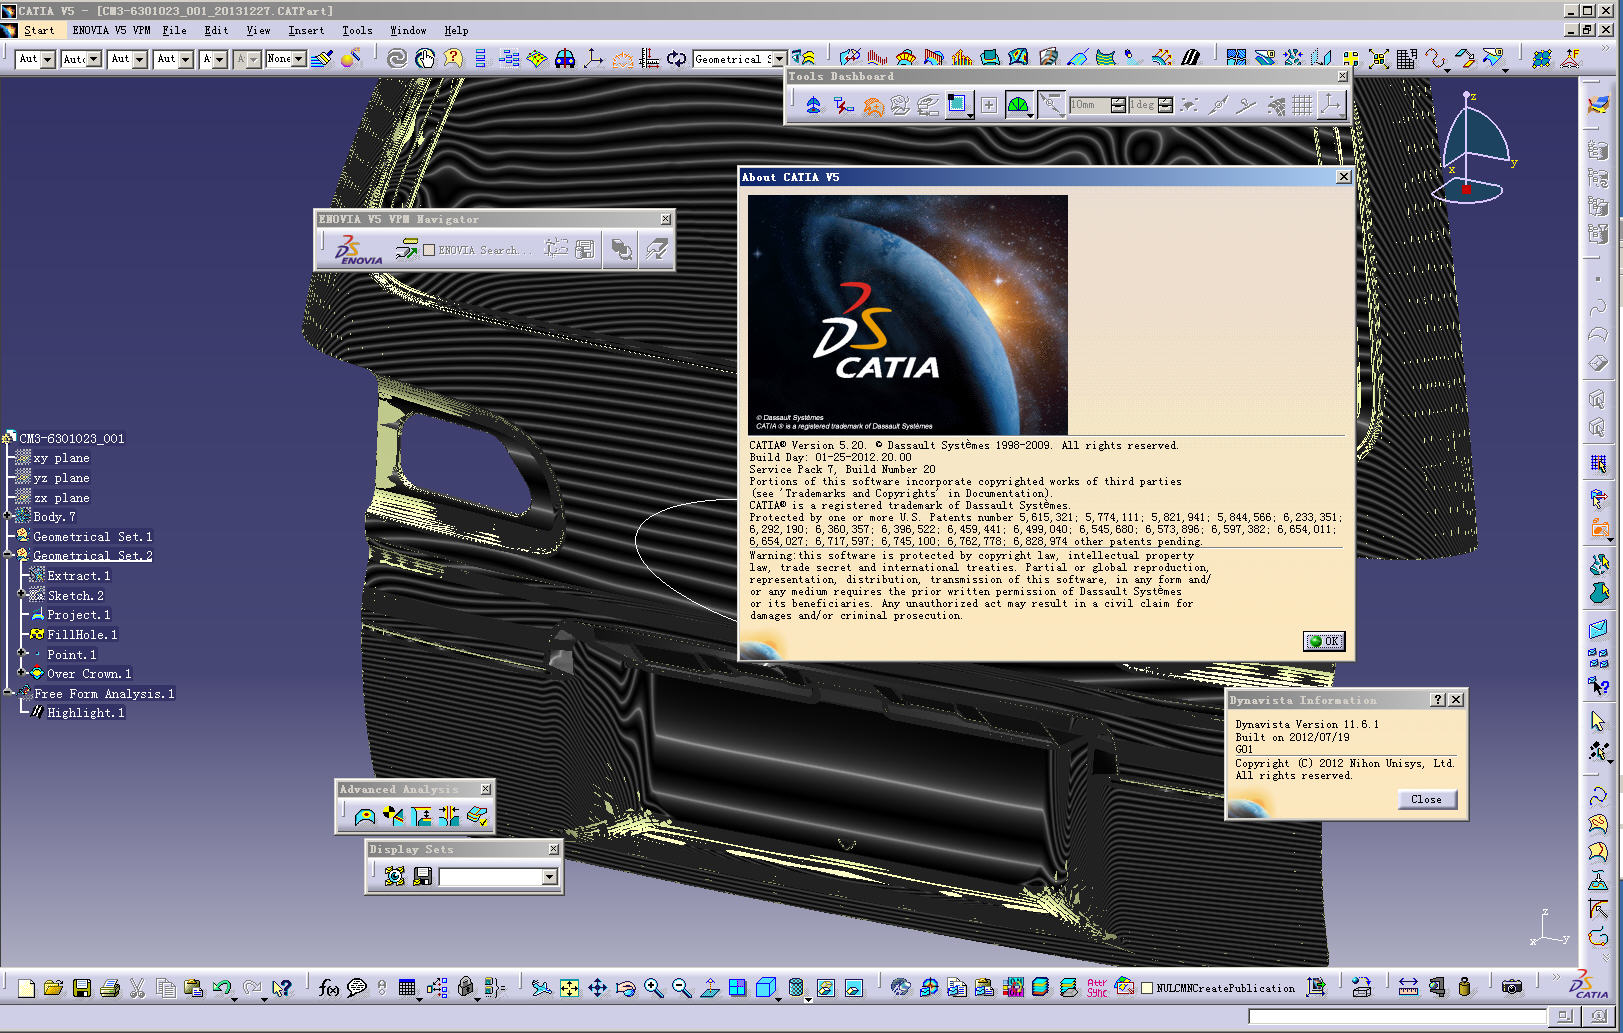Open the Insert menu
This screenshot has height=1033, width=1623.
(x=306, y=31)
